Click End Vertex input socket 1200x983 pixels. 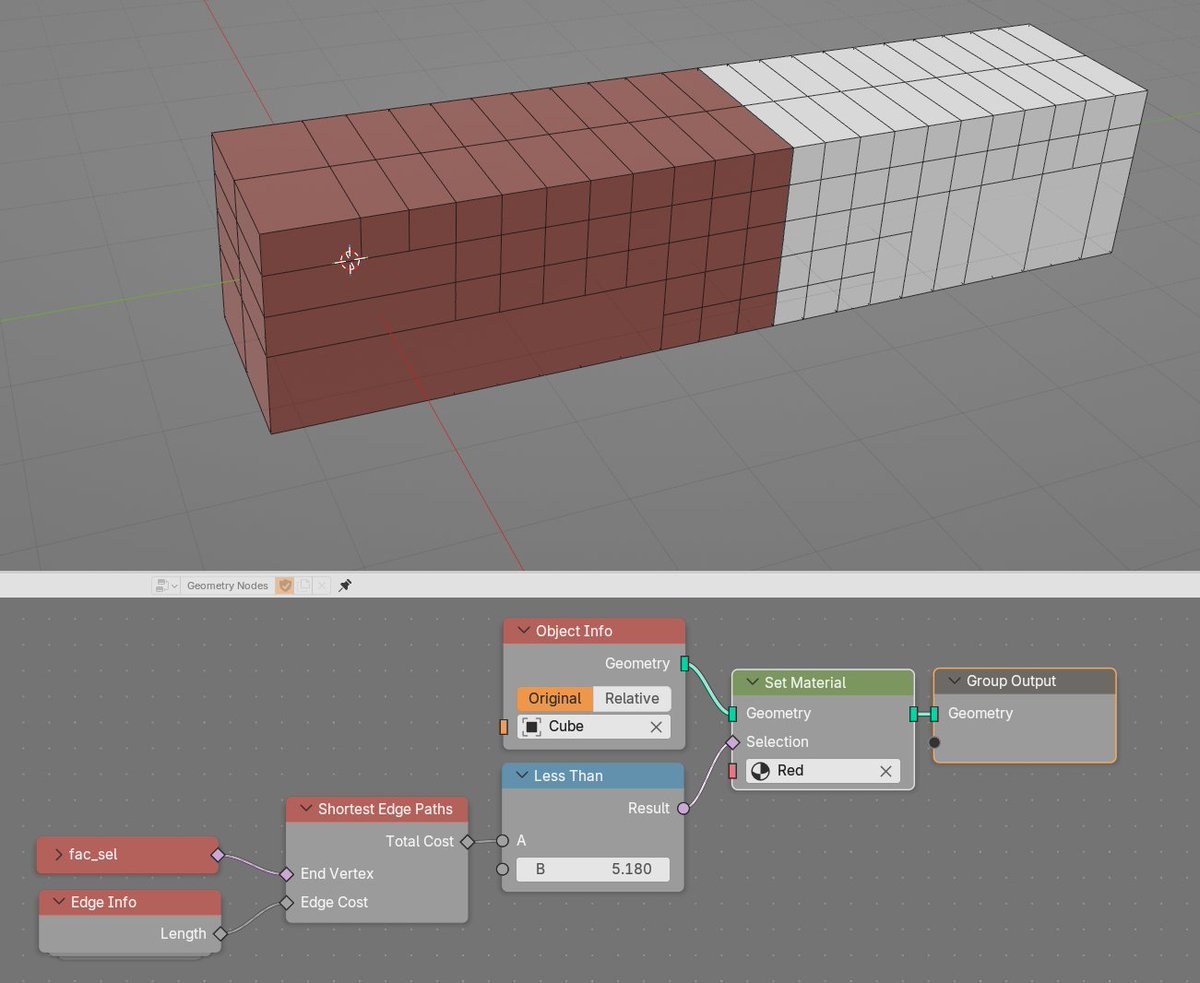coord(287,873)
